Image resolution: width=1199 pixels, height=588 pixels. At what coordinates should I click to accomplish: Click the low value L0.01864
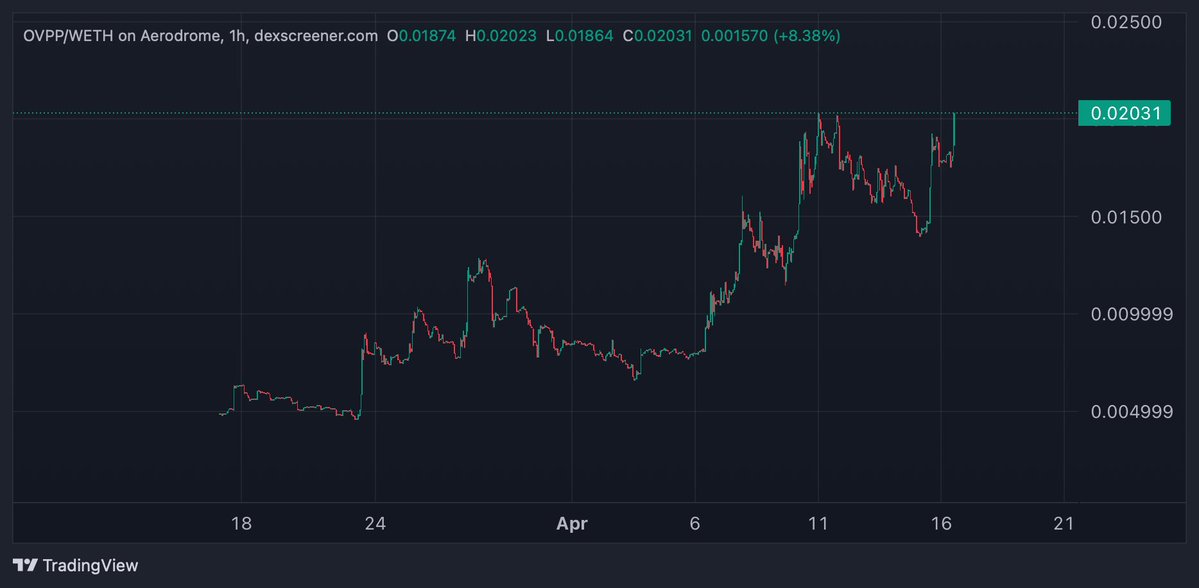click(579, 36)
